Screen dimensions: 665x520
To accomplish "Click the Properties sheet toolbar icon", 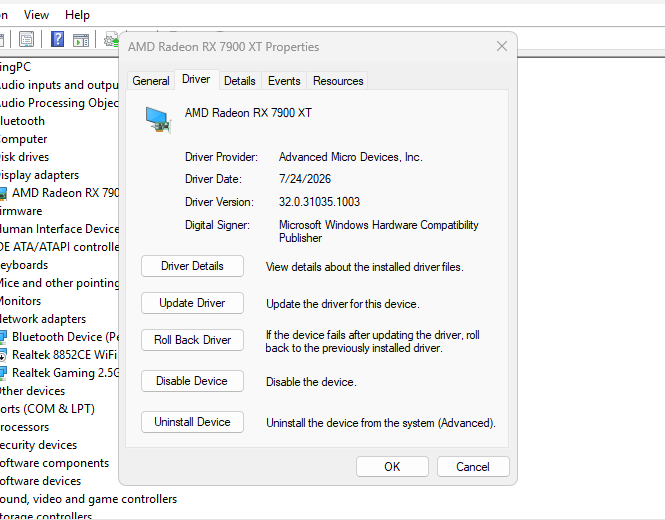I will coord(26,39).
